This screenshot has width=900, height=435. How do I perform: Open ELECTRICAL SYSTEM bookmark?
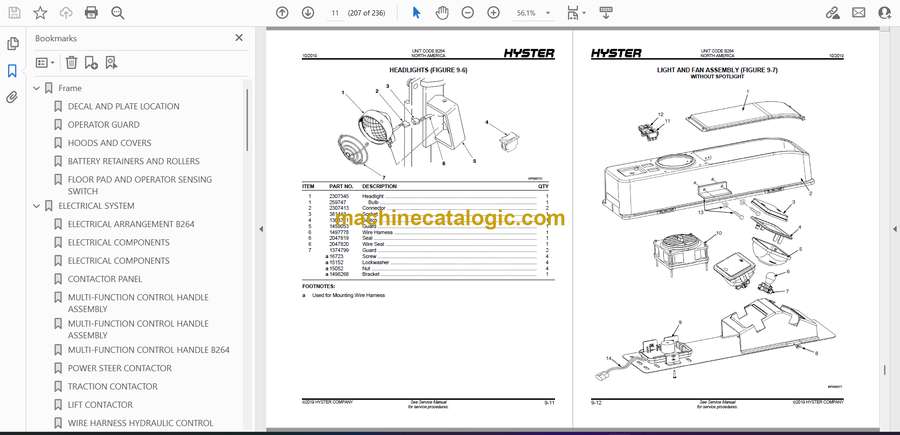tap(96, 206)
